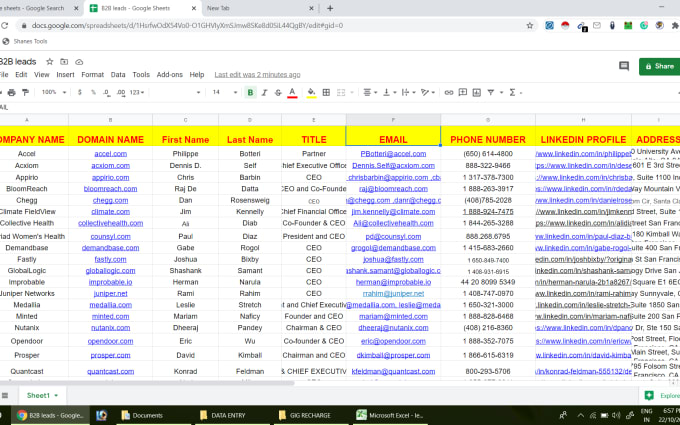This screenshot has width=680, height=425.
Task: Click the Shanes Tools bookmark
Action: [25, 41]
